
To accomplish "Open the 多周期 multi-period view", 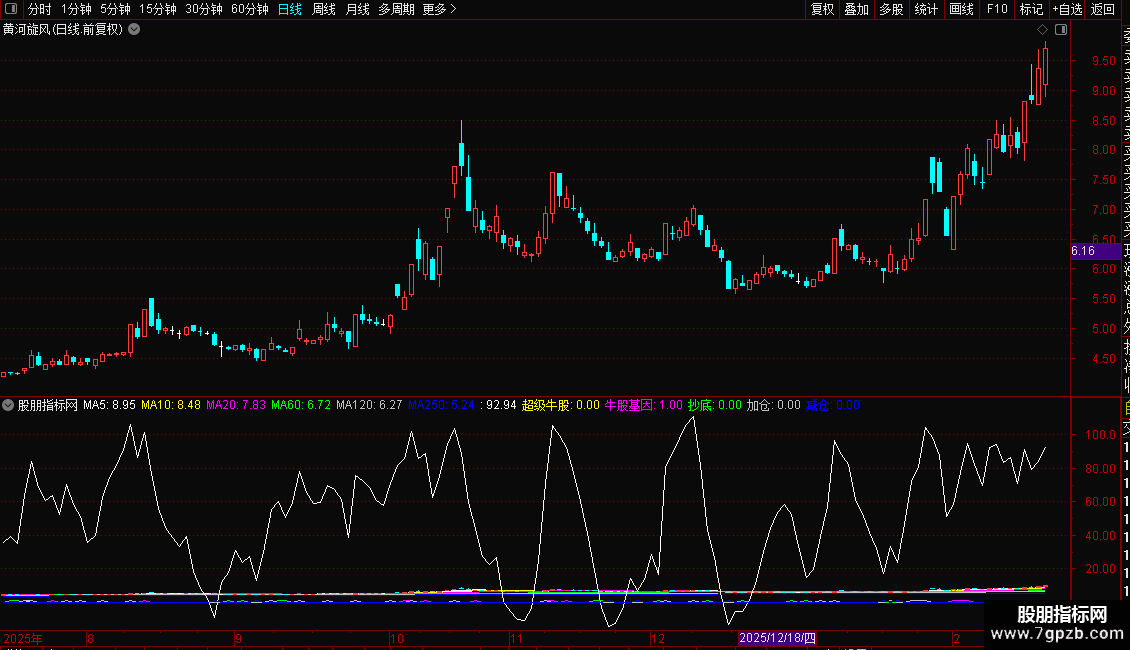I will 396,9.
